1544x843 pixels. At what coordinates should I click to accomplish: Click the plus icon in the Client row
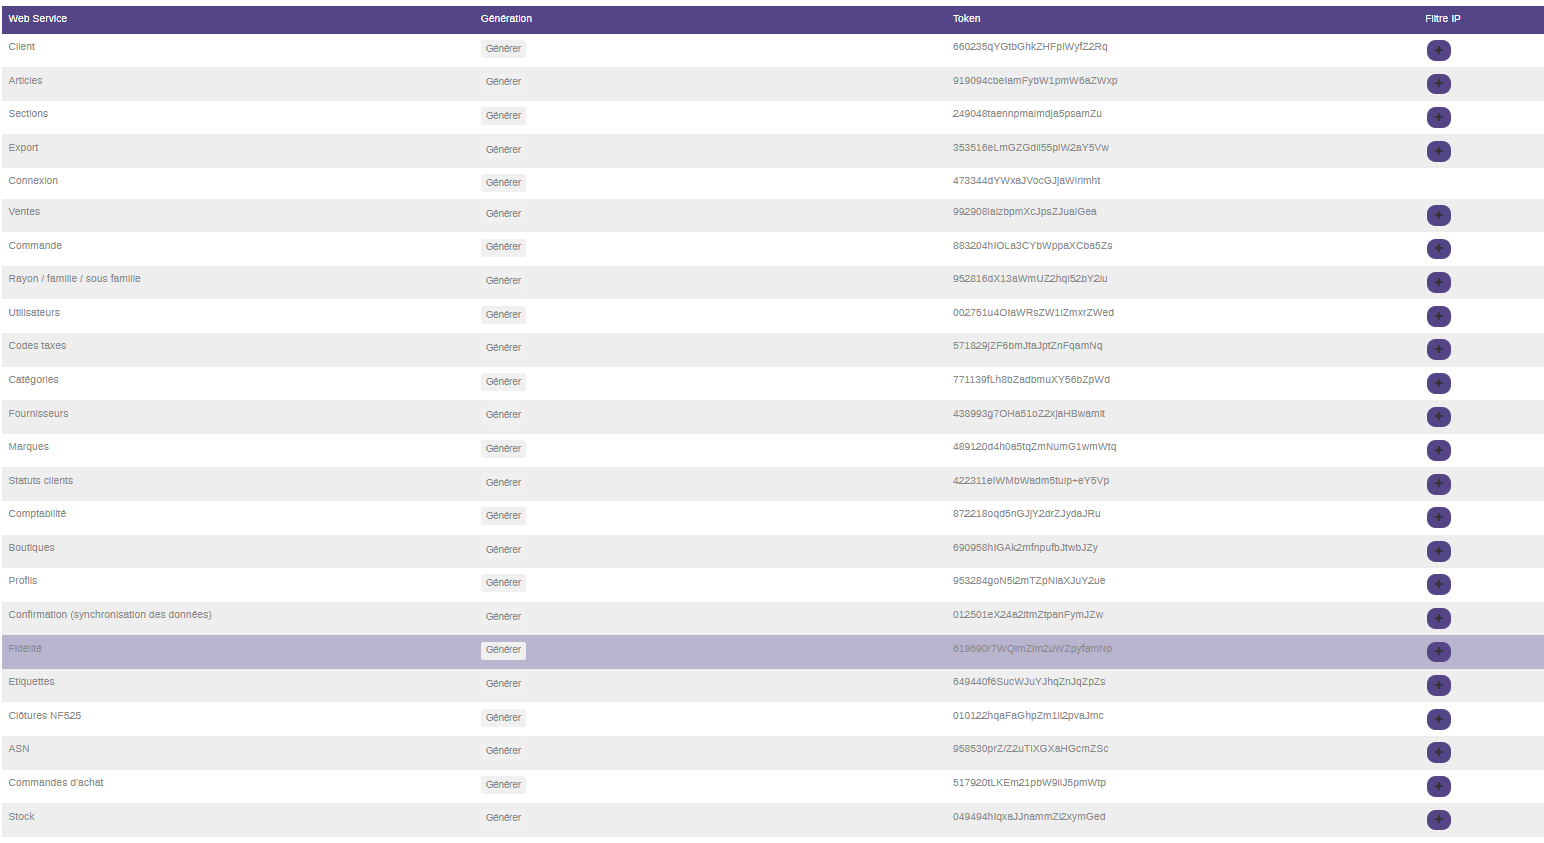click(x=1438, y=50)
